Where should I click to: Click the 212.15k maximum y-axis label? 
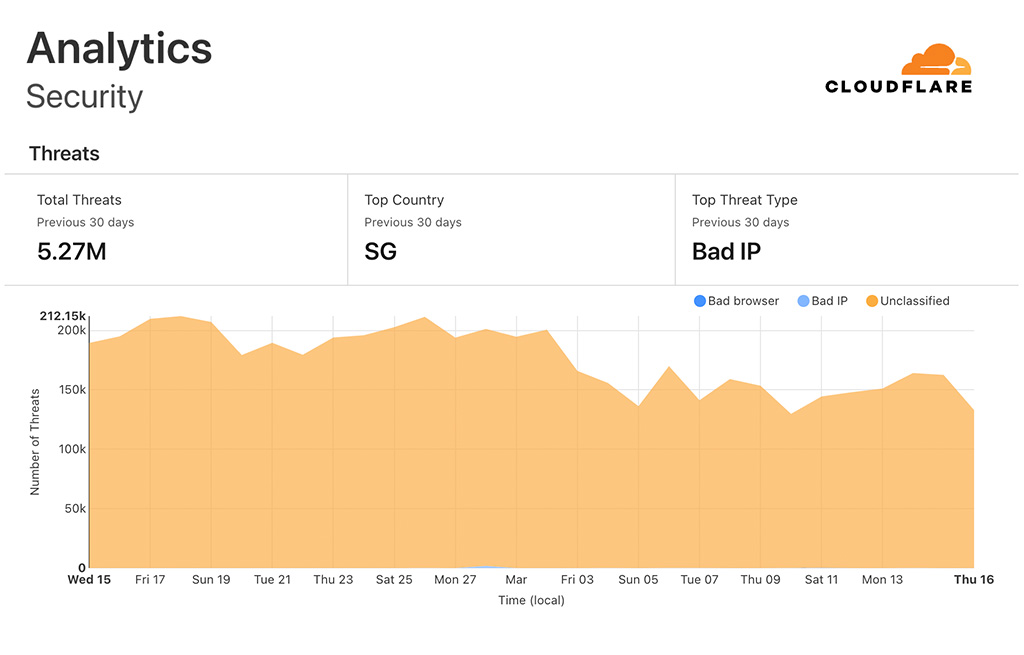(64, 316)
